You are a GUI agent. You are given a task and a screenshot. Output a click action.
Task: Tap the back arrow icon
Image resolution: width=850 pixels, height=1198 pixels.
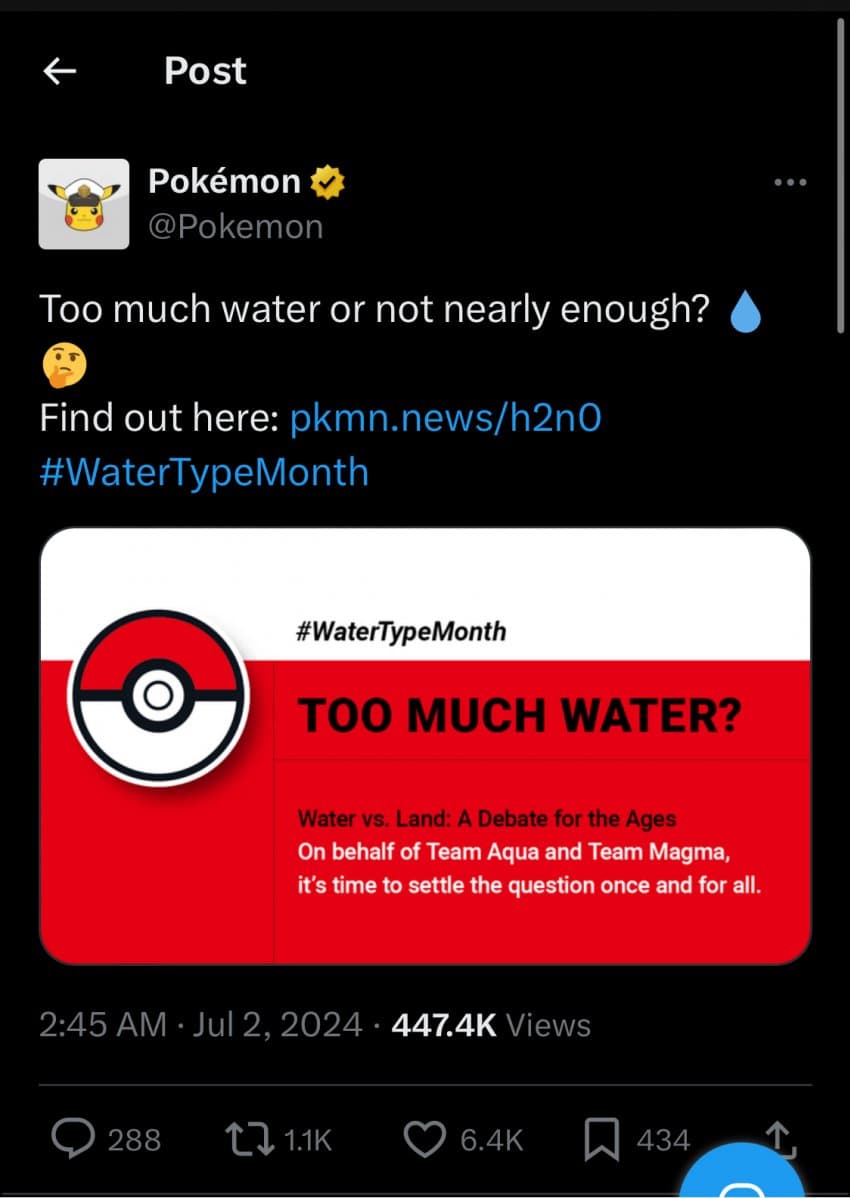click(61, 71)
